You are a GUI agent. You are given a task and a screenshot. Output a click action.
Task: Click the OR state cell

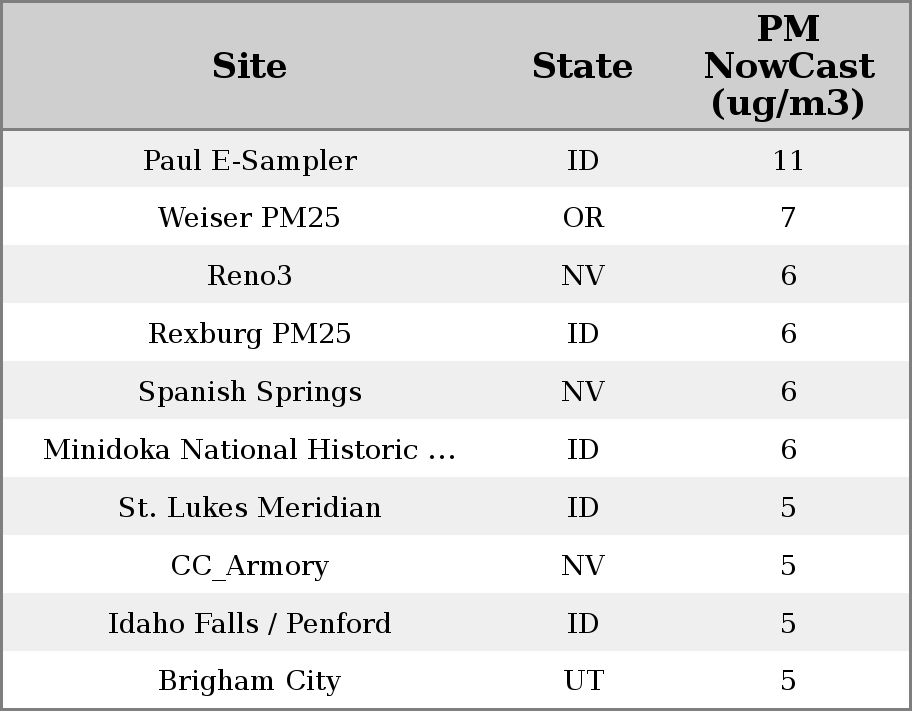pos(583,218)
